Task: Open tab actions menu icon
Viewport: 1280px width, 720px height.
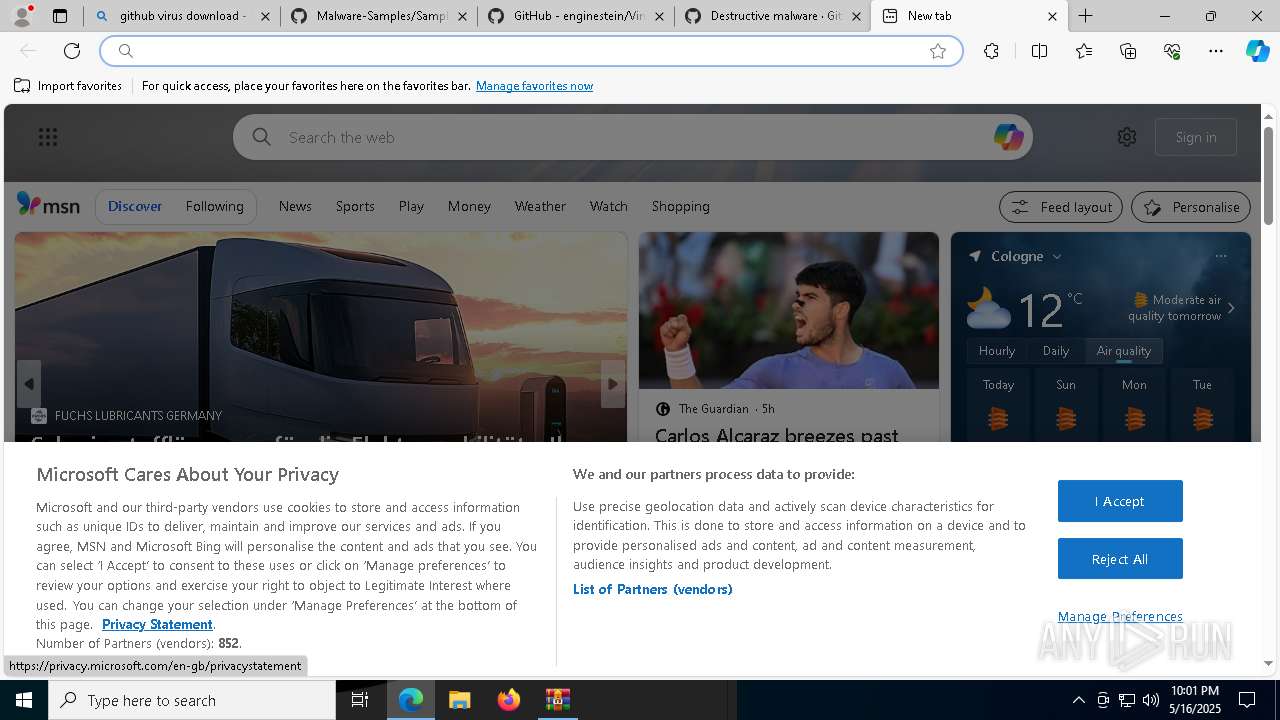Action: coord(60,16)
